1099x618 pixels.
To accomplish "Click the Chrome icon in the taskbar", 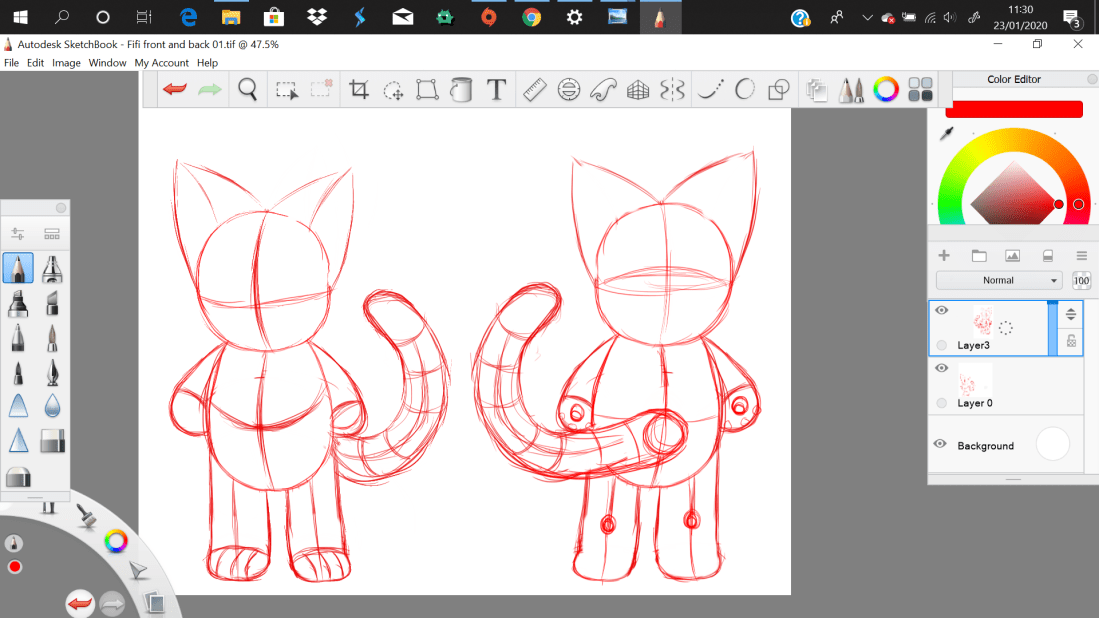I will click(x=531, y=17).
